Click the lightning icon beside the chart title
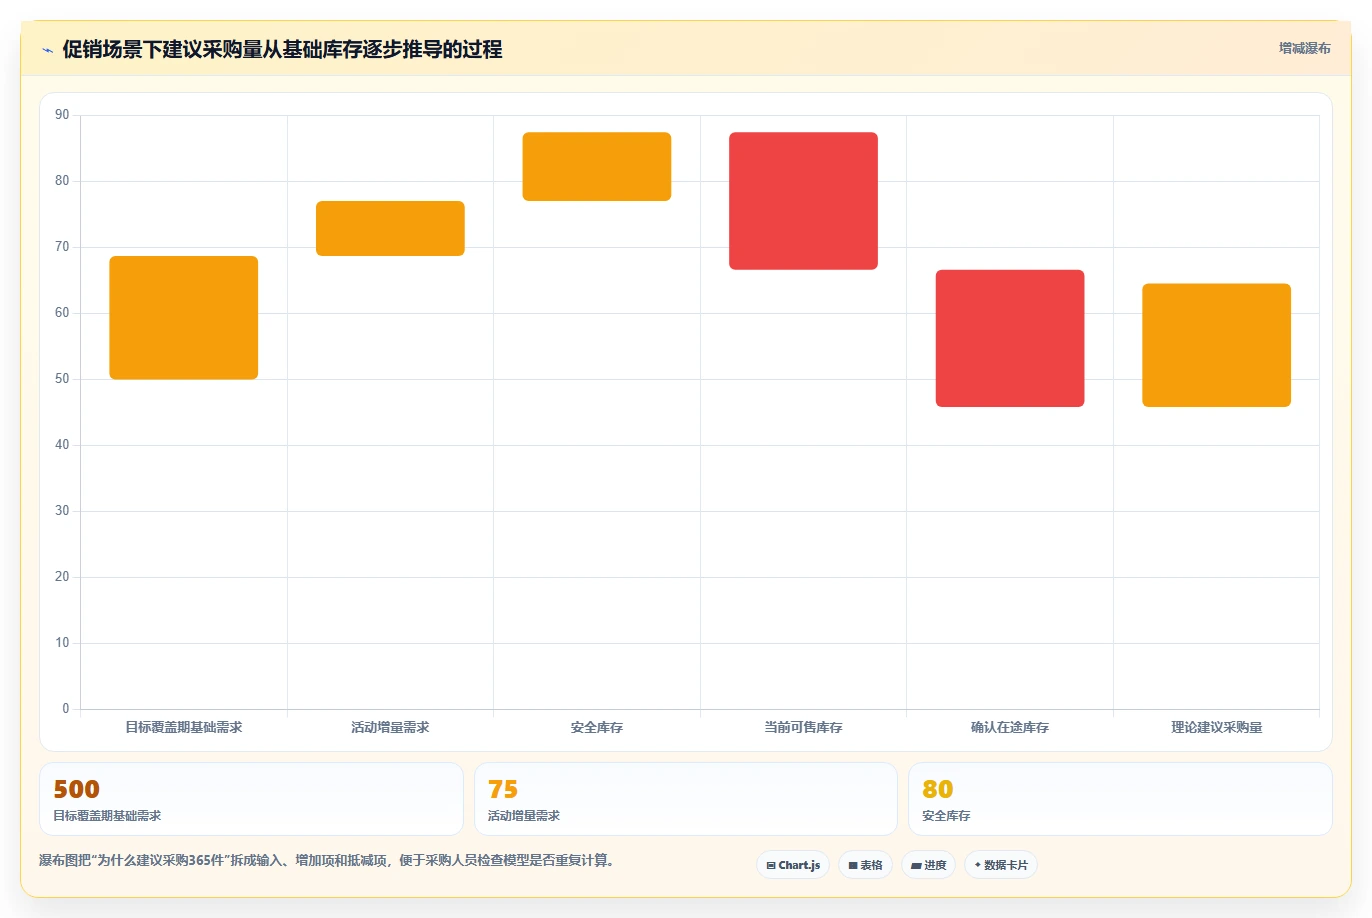The width and height of the screenshot is (1372, 918). point(47,50)
